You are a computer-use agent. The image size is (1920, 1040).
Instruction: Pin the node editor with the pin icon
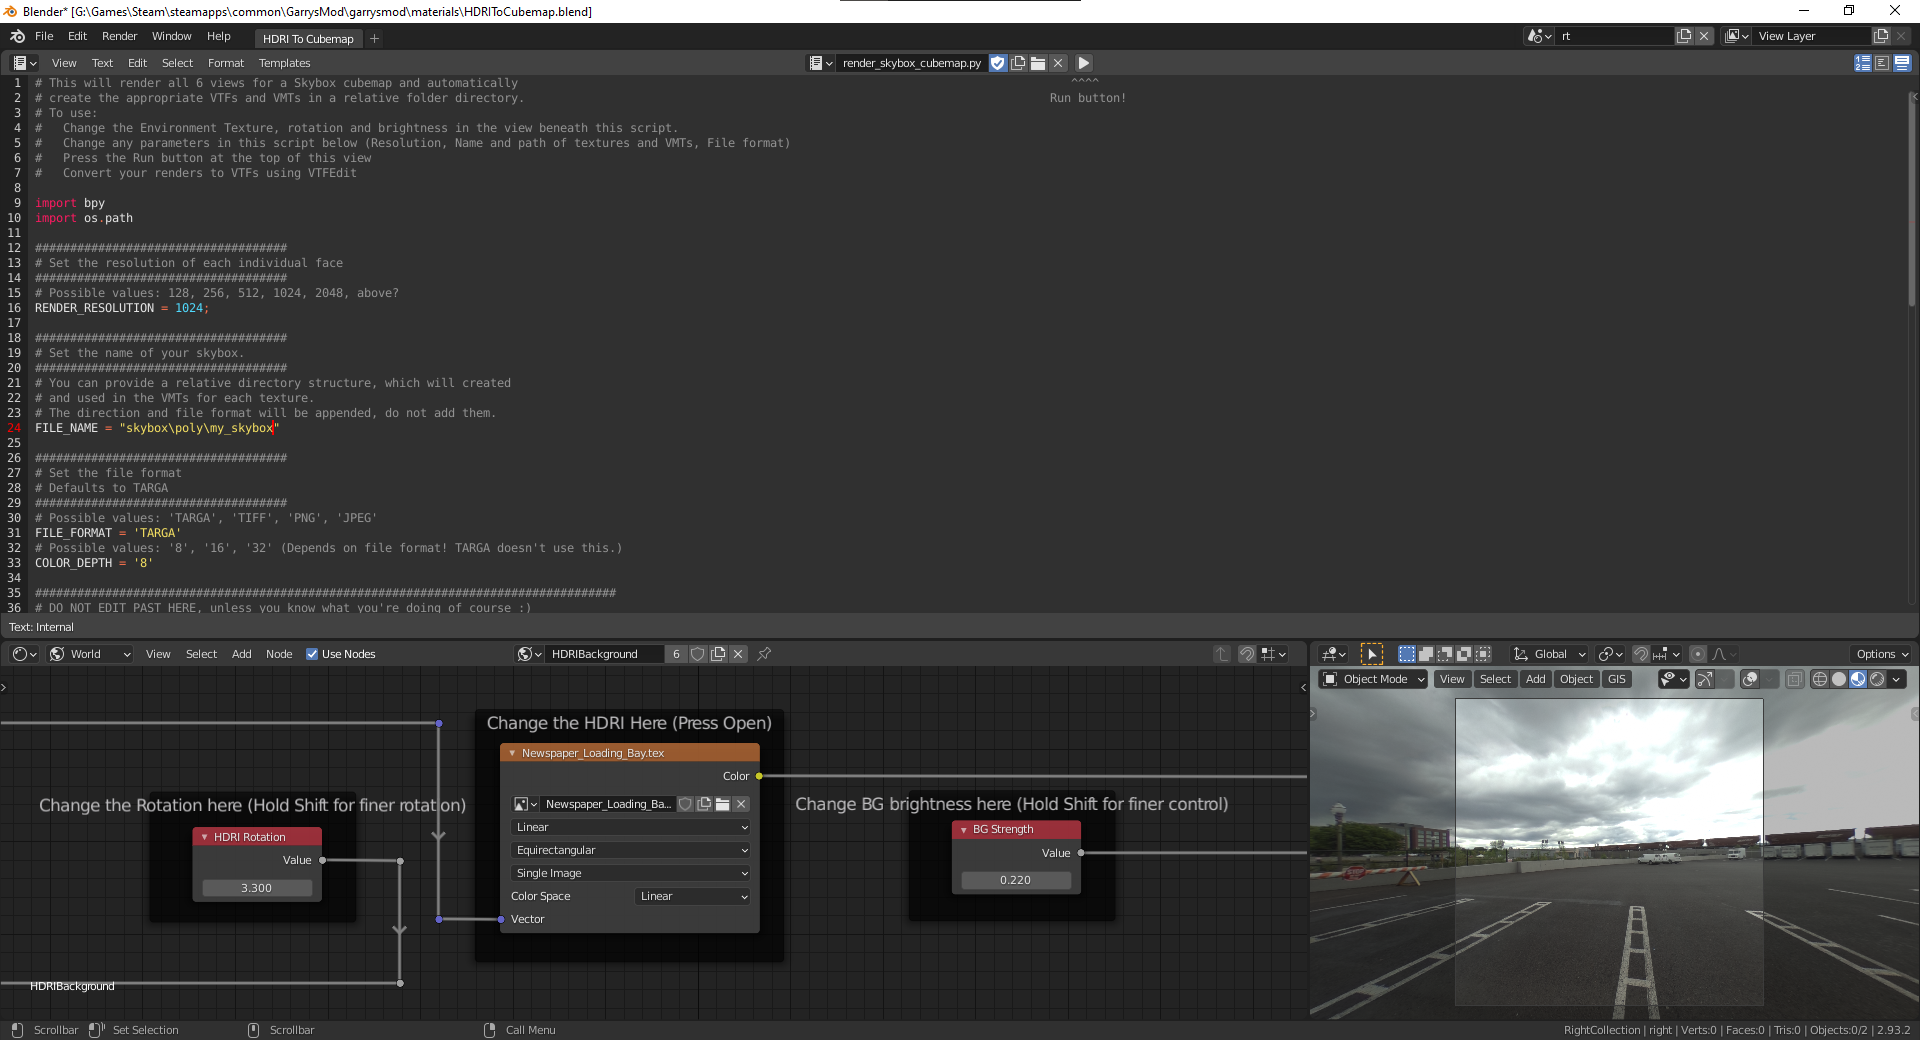pyautogui.click(x=764, y=654)
